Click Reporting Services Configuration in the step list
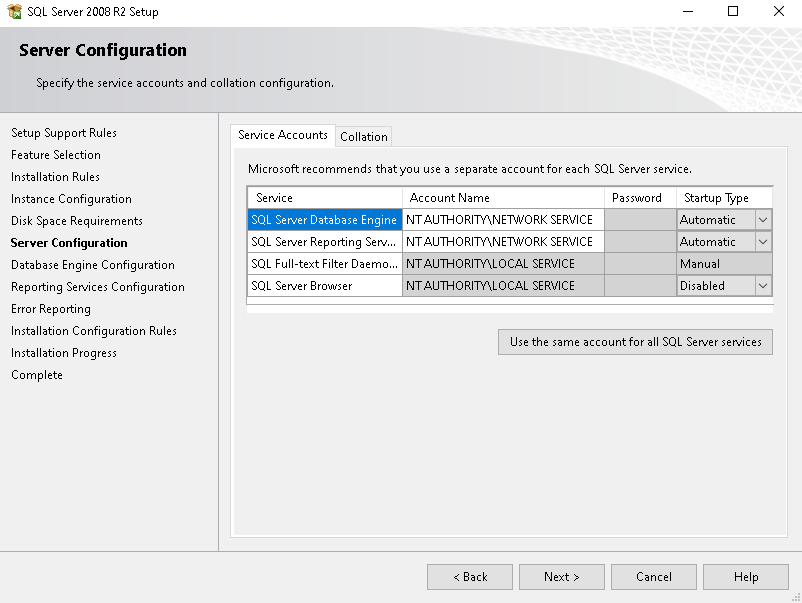The width and height of the screenshot is (802, 603). click(x=98, y=287)
